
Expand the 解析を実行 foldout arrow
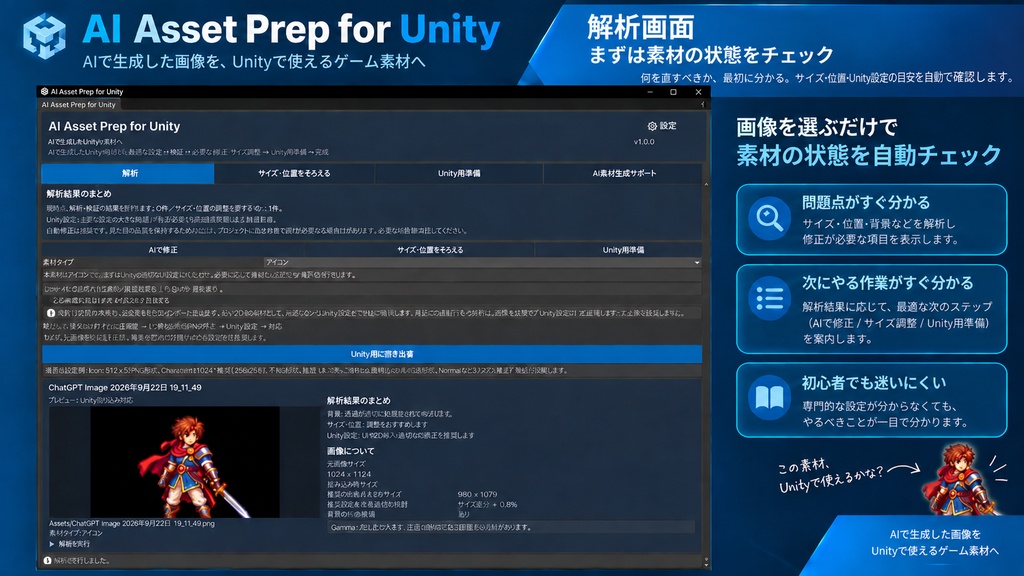click(52, 543)
